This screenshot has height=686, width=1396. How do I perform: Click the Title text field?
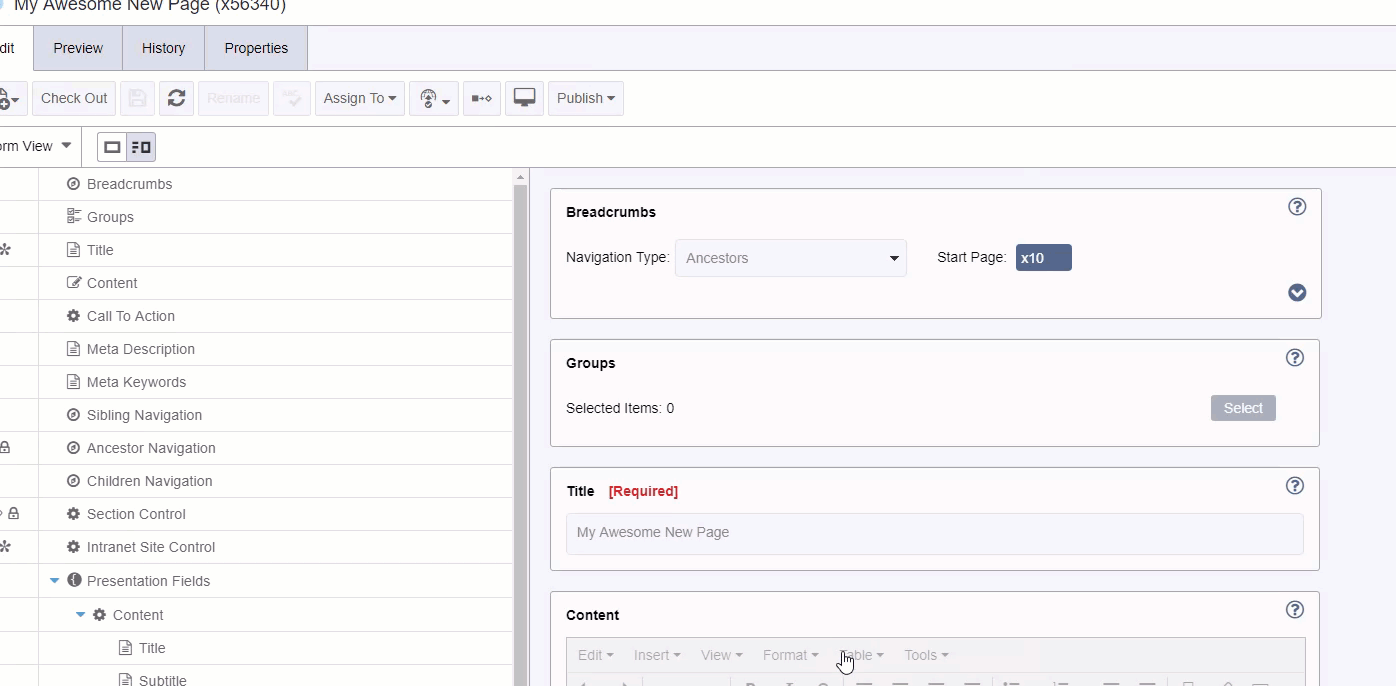(935, 533)
